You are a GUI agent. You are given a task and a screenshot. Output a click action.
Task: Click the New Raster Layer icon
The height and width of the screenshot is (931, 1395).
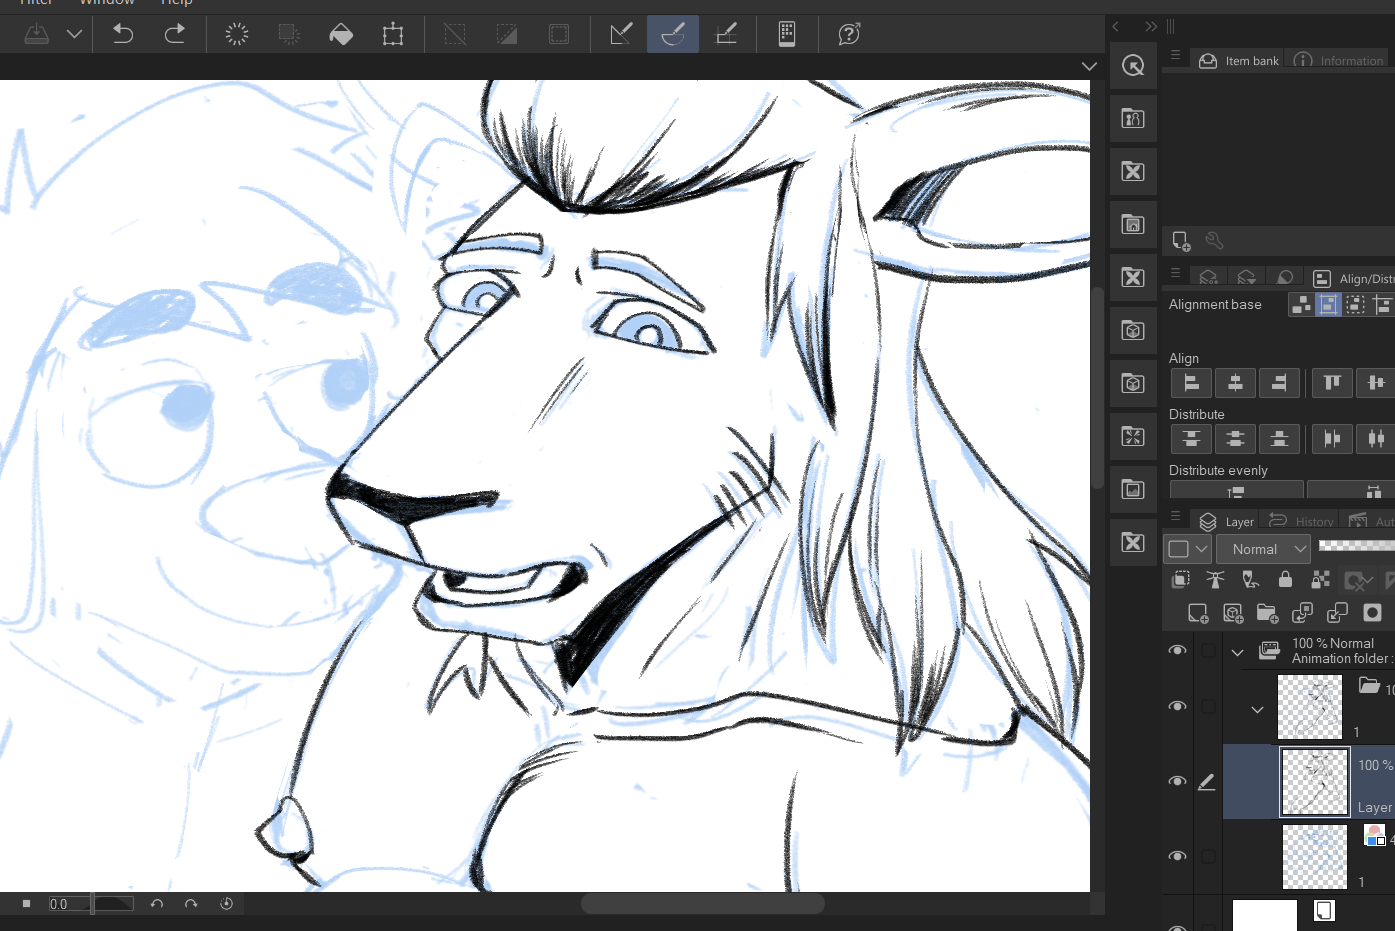[x=1197, y=613]
